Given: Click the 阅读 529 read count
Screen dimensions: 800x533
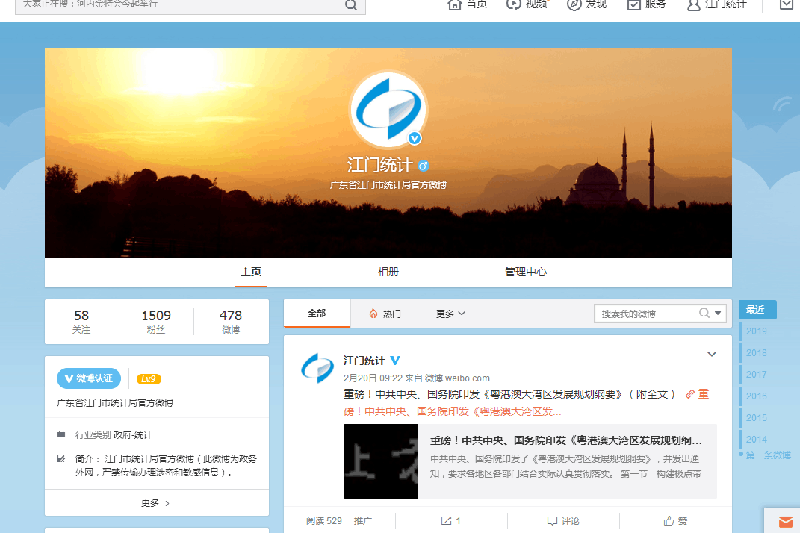Looking at the screenshot, I should (324, 521).
